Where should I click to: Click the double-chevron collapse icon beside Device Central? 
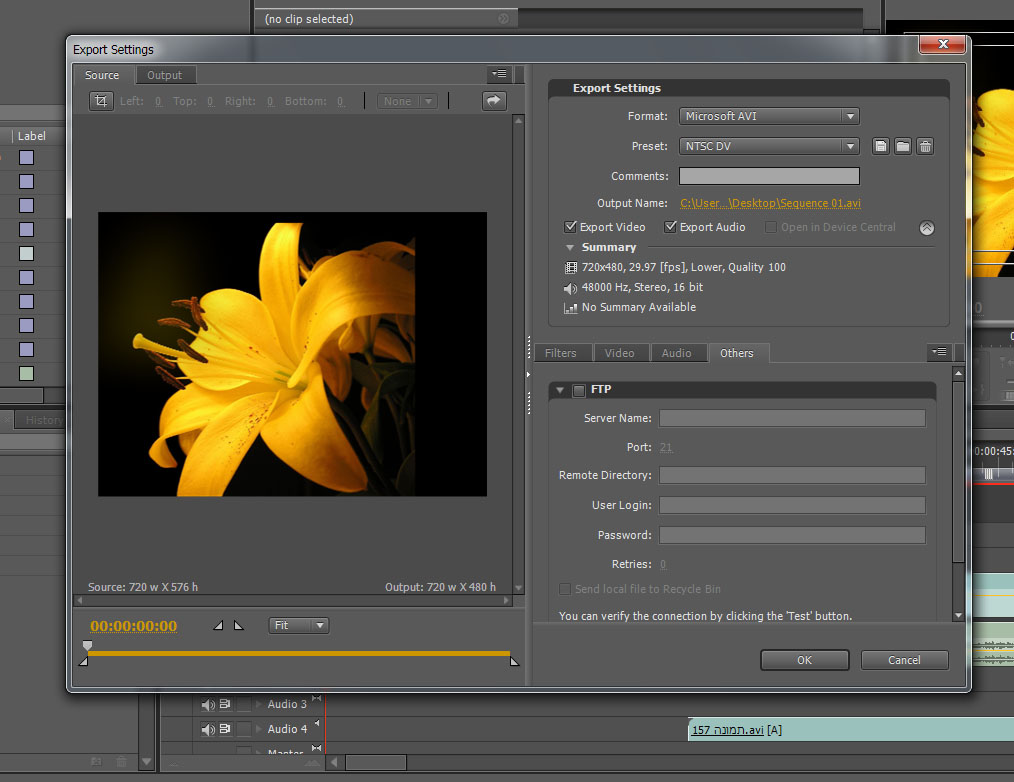(x=927, y=228)
